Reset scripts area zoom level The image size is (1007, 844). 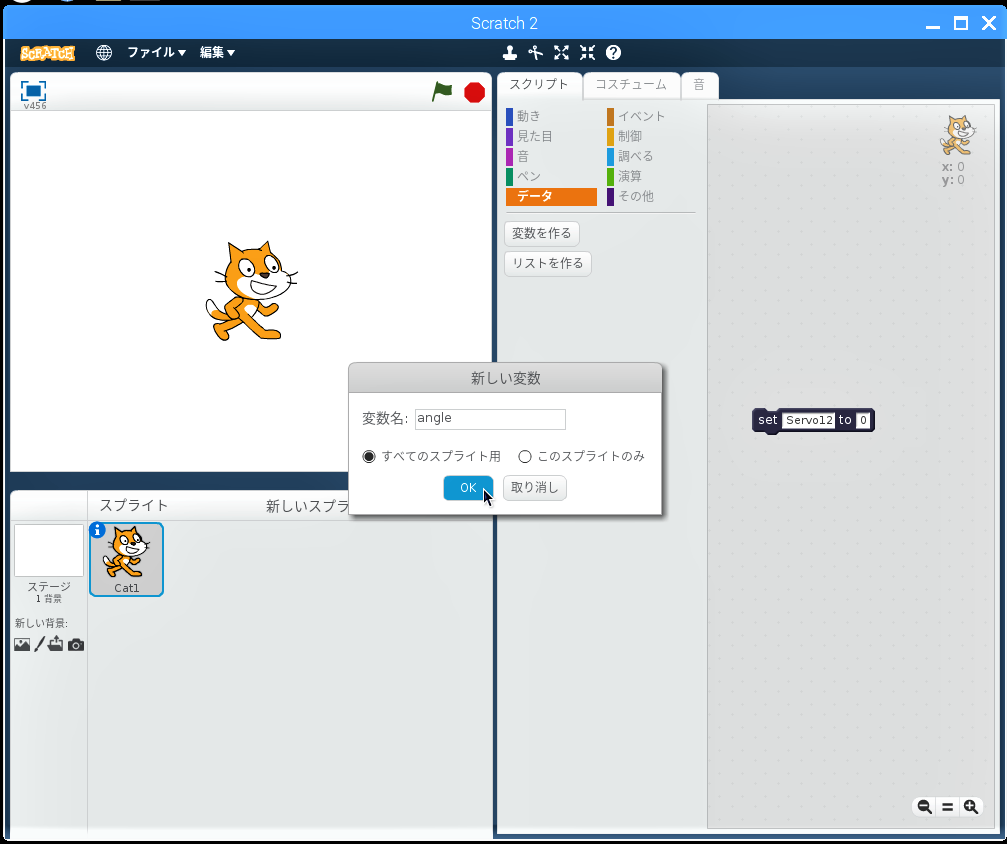(947, 807)
